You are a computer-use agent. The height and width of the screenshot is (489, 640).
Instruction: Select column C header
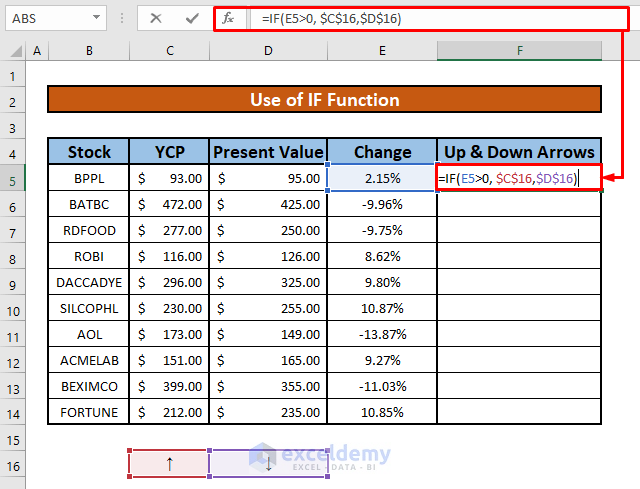tap(169, 50)
